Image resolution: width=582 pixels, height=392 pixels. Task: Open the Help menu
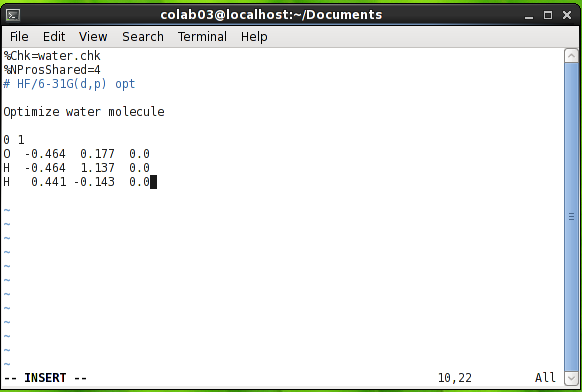[x=254, y=37]
